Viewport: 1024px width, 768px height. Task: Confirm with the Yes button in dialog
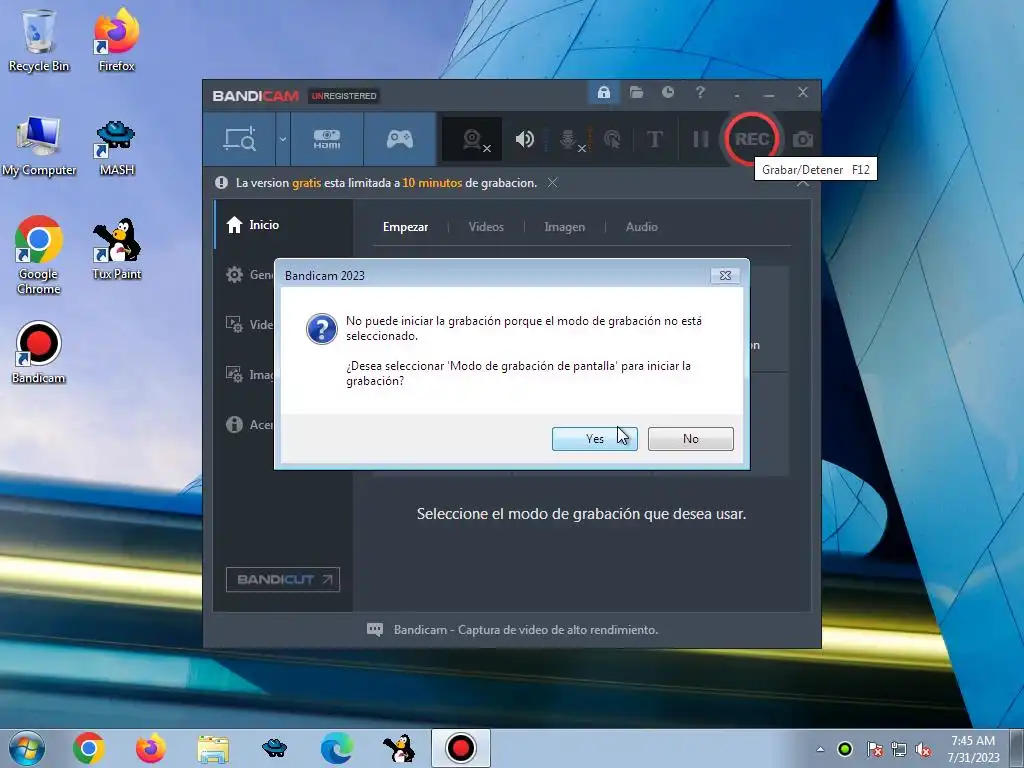[594, 438]
